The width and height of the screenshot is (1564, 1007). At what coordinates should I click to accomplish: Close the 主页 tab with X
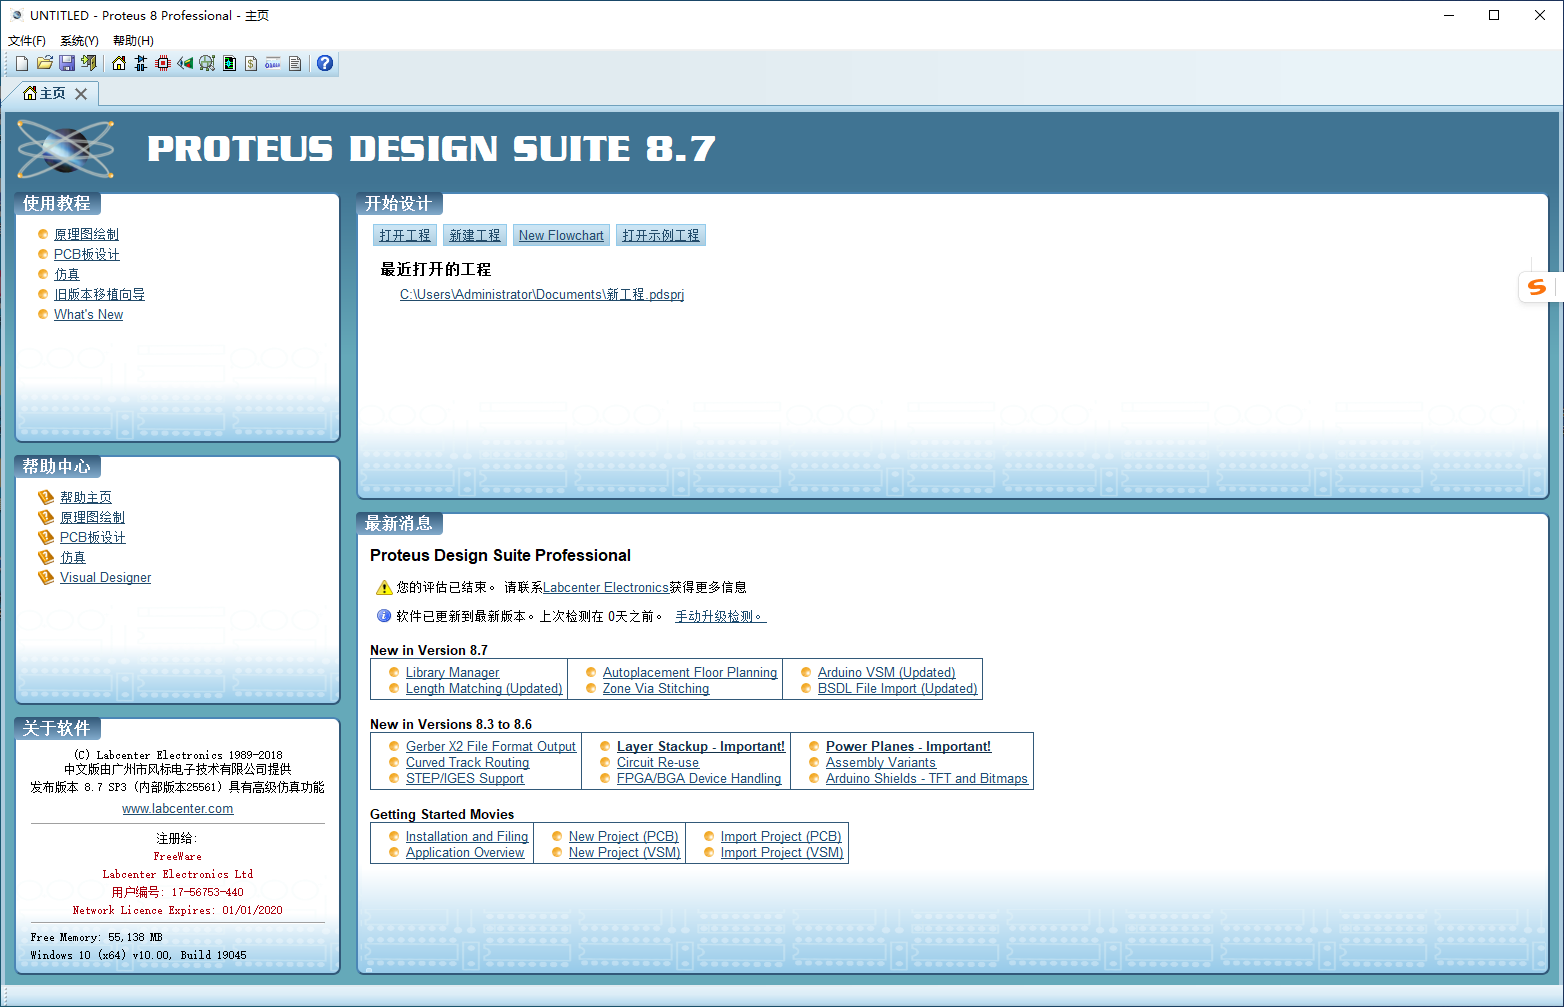tap(81, 93)
